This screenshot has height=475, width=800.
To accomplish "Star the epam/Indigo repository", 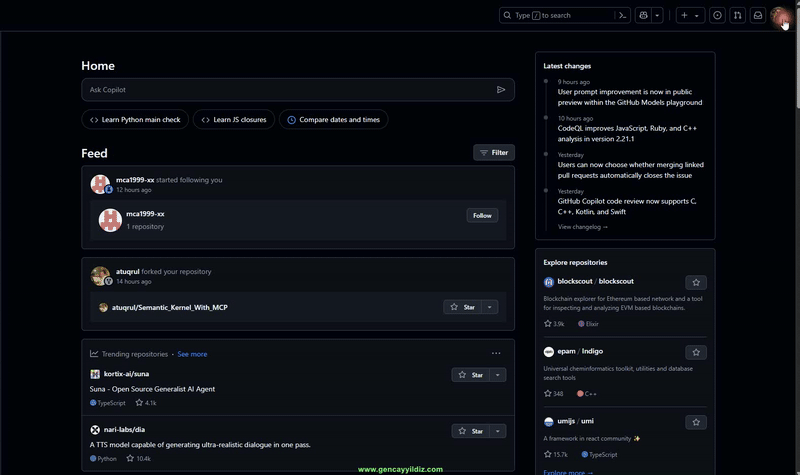I will coord(696,352).
